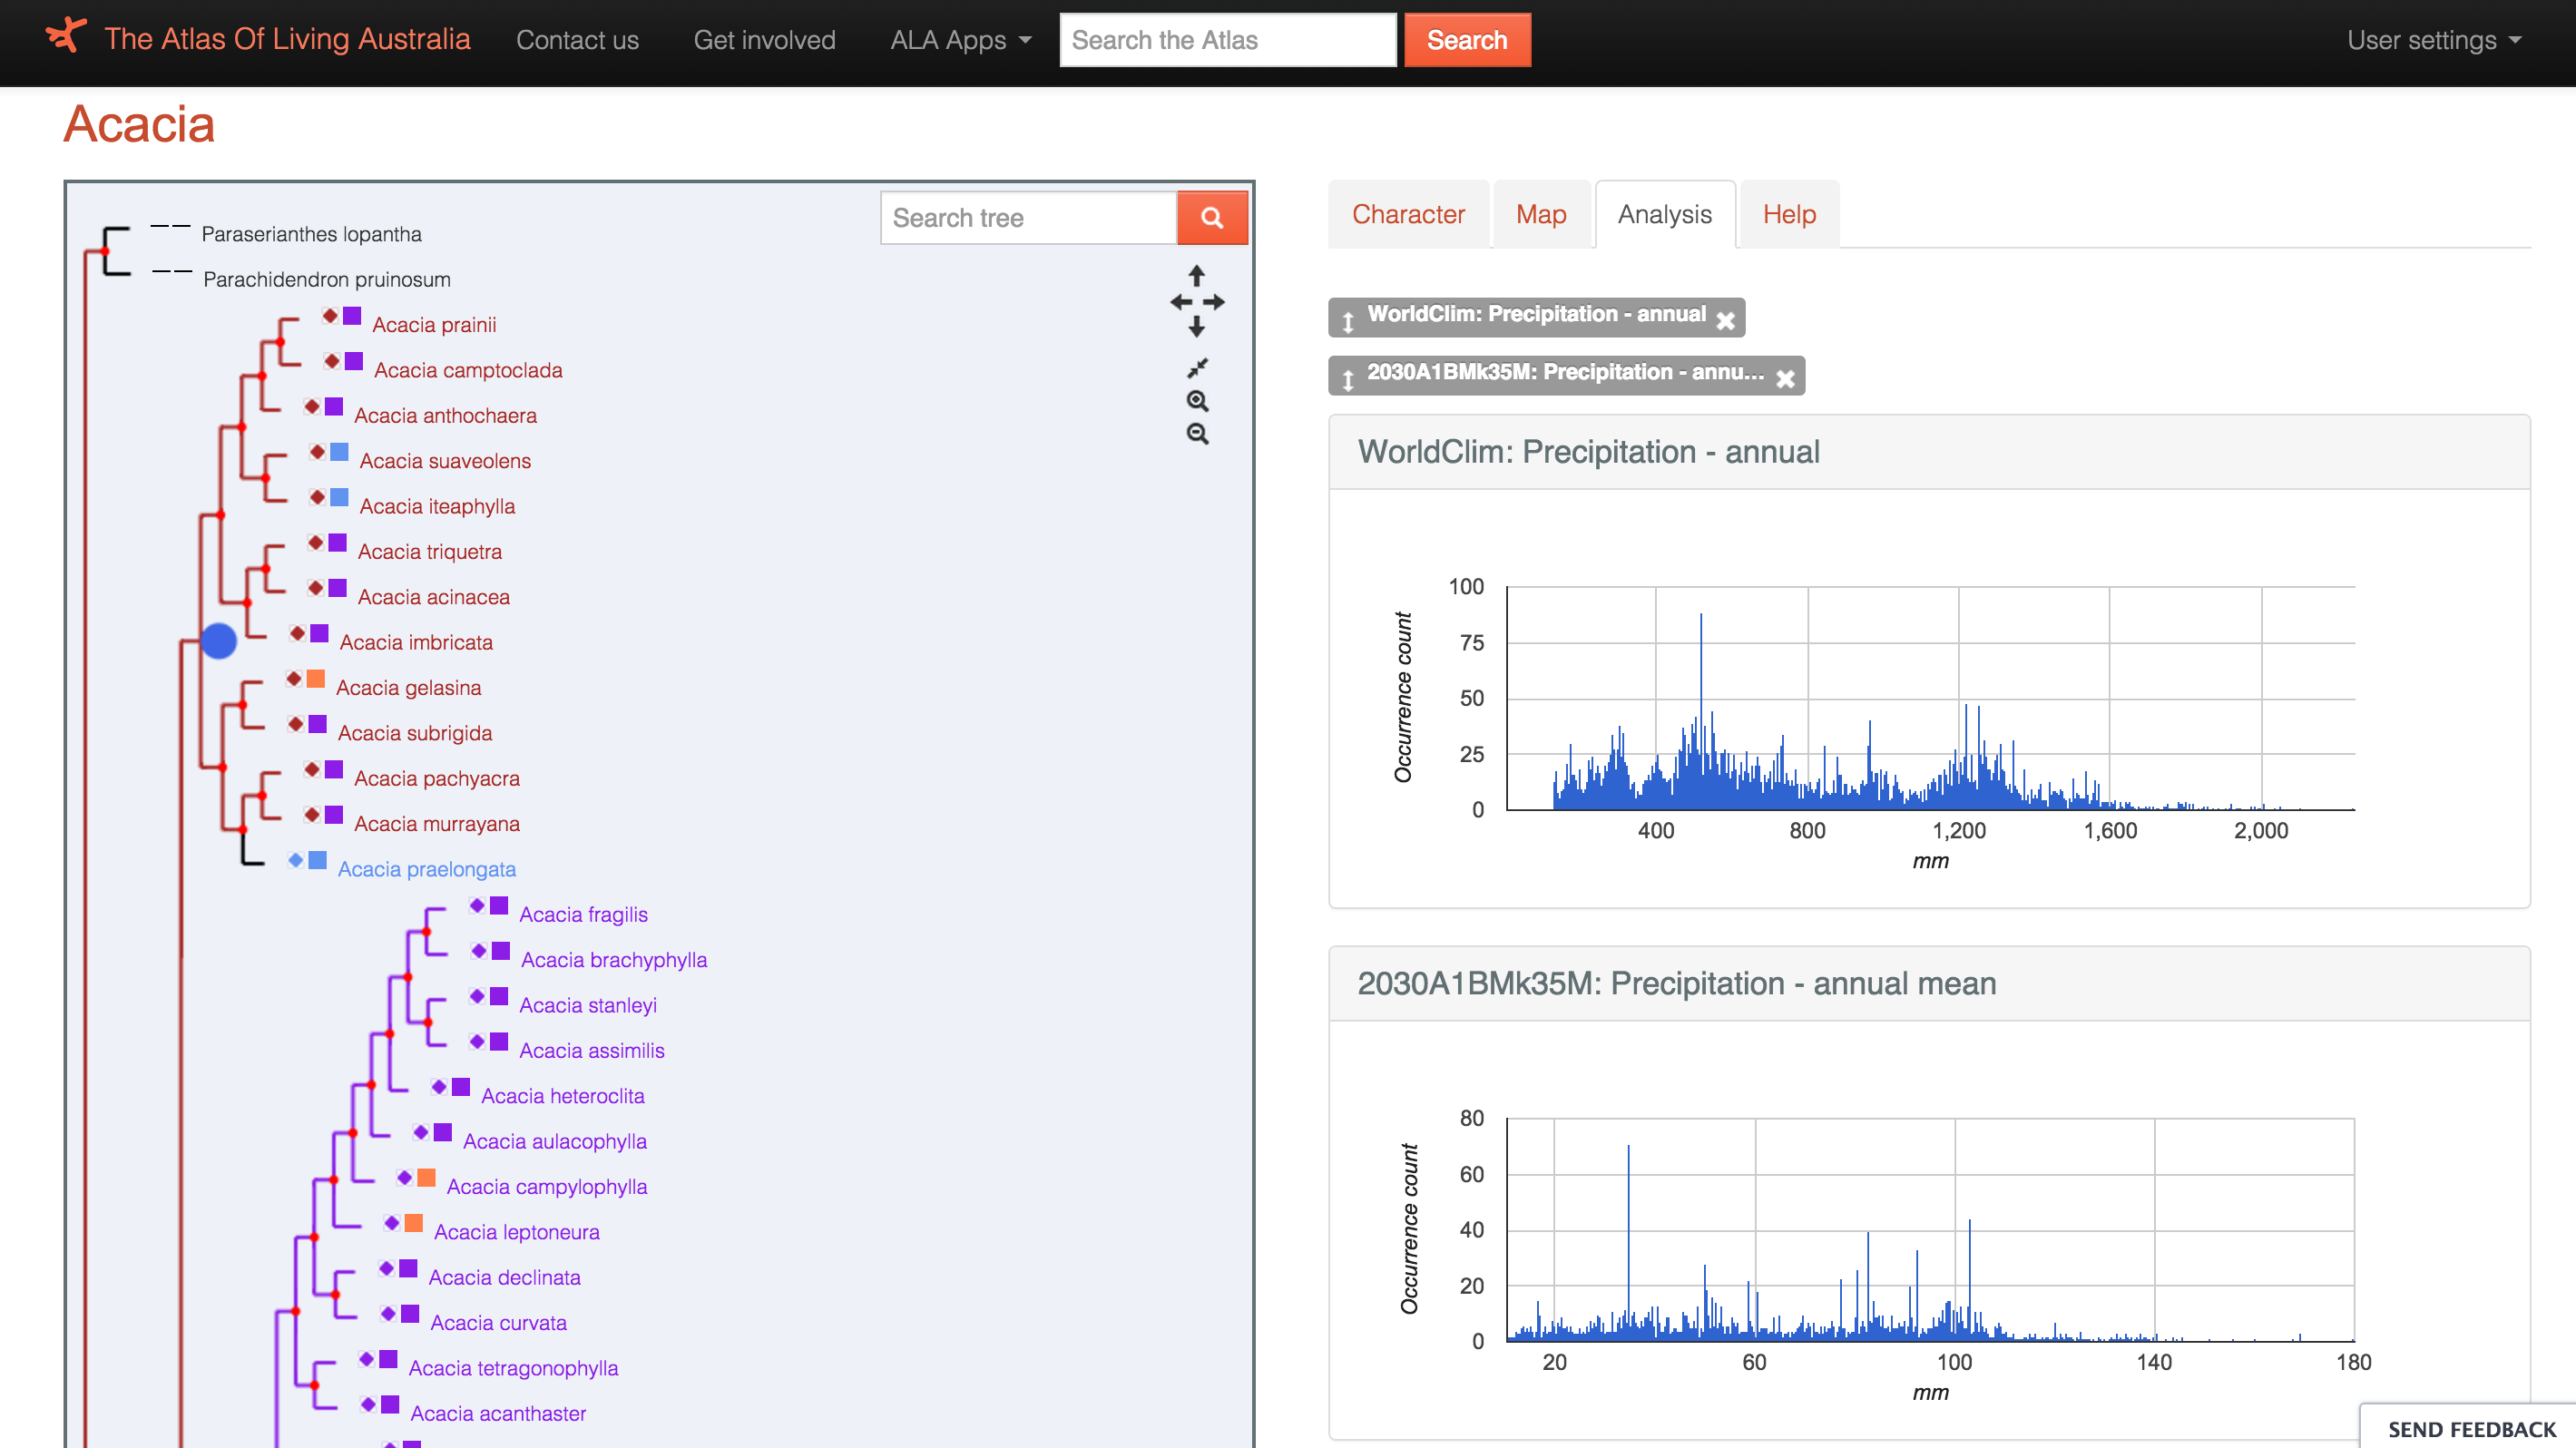The image size is (2576, 1448).
Task: Focus the Search tree input field
Action: click(1028, 218)
